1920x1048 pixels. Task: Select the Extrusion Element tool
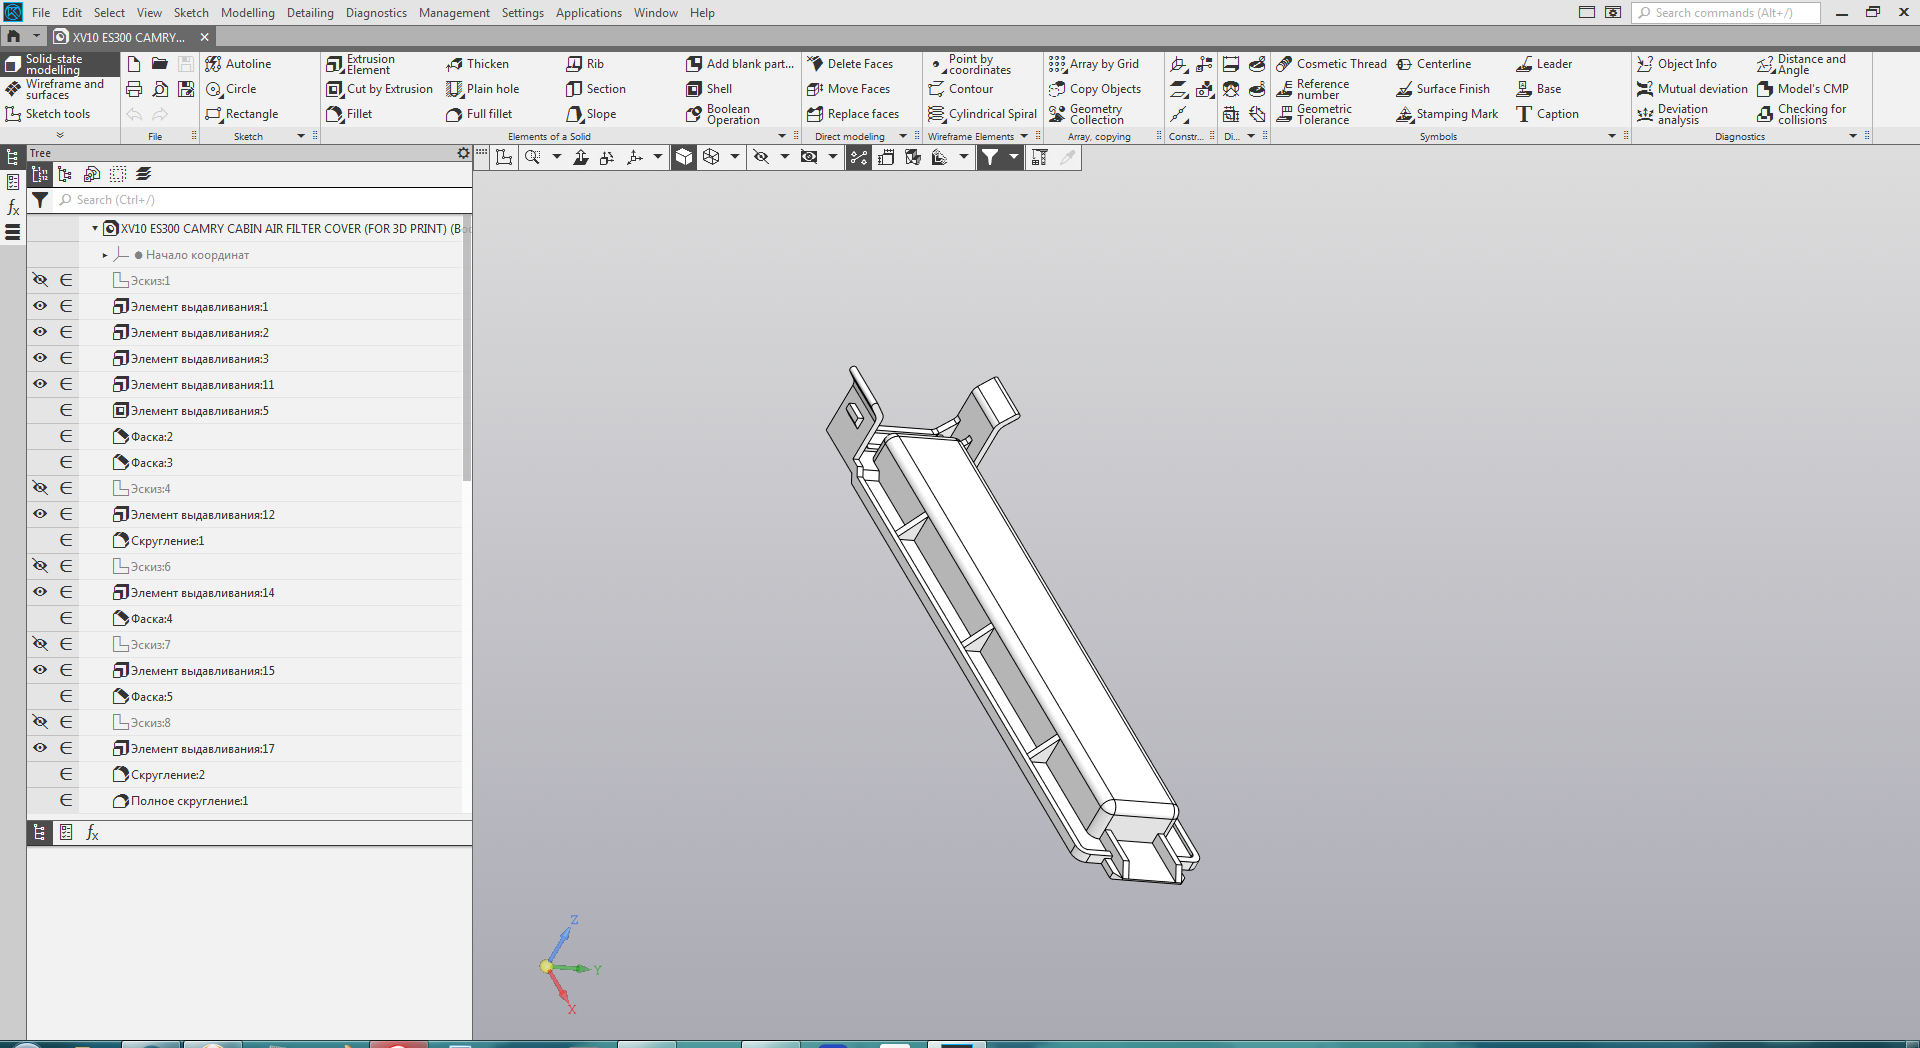[362, 64]
